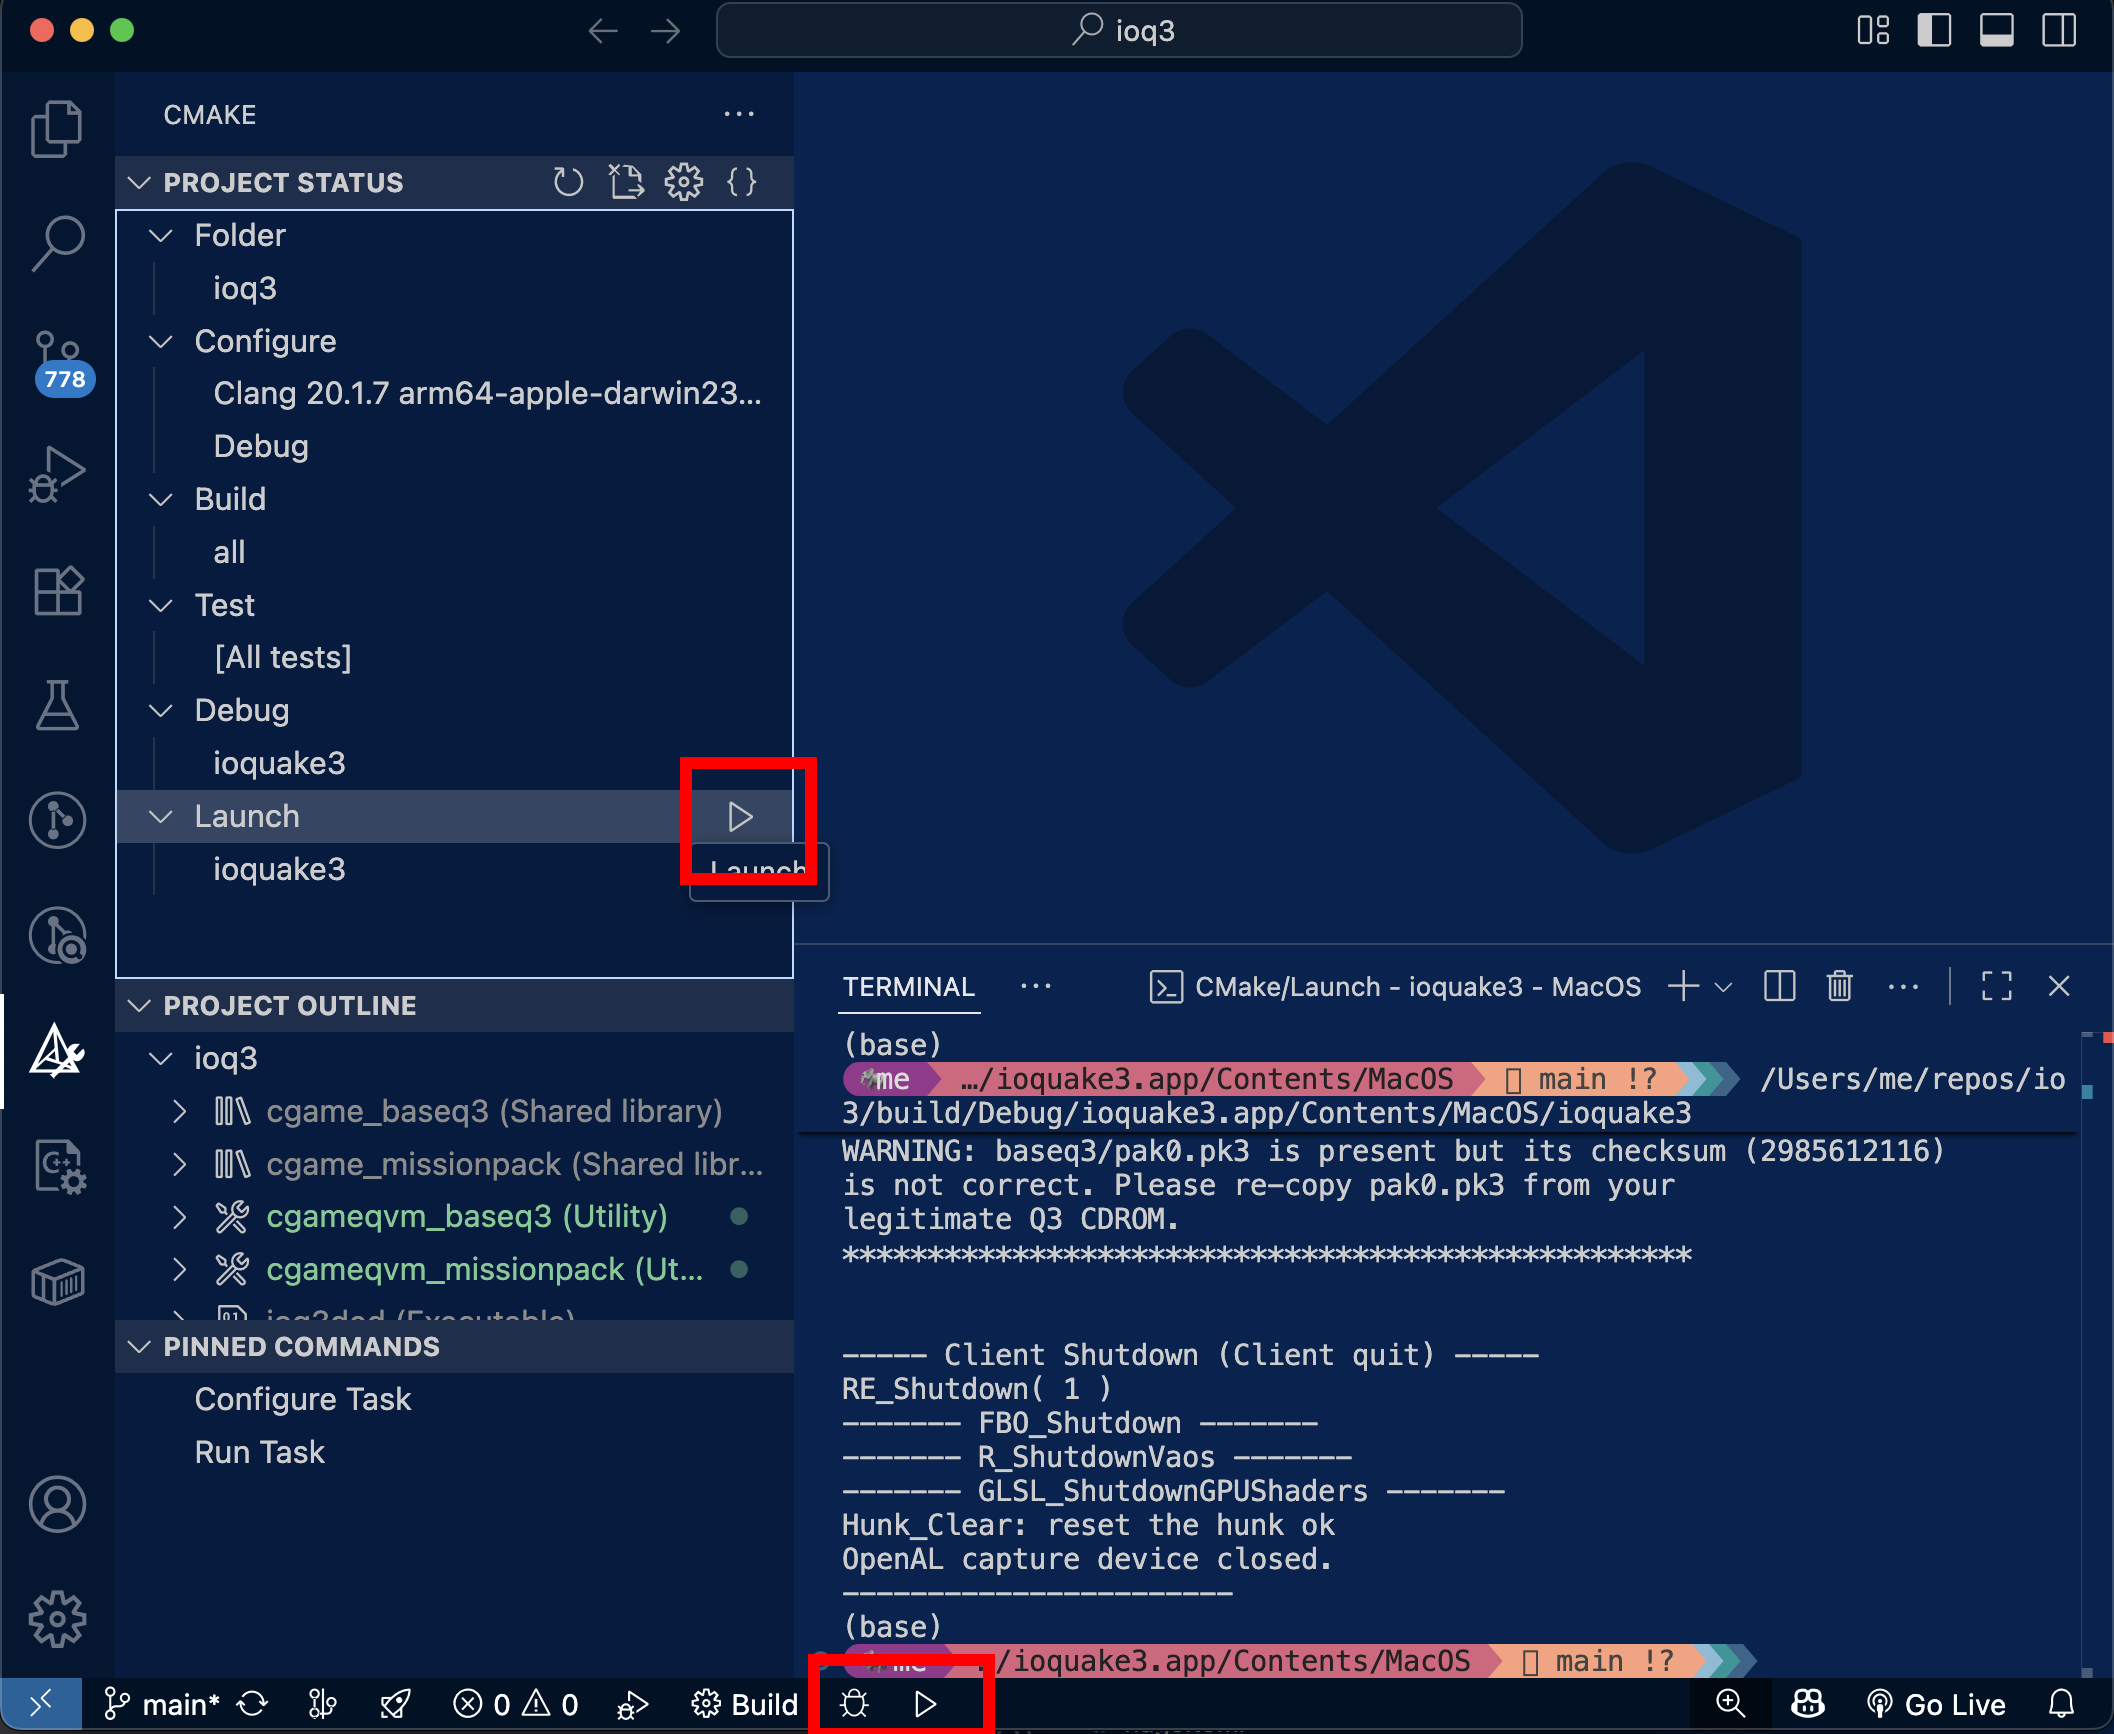Select the CMake launch play icon beside Launch row
The height and width of the screenshot is (1734, 2114).
[x=740, y=817]
